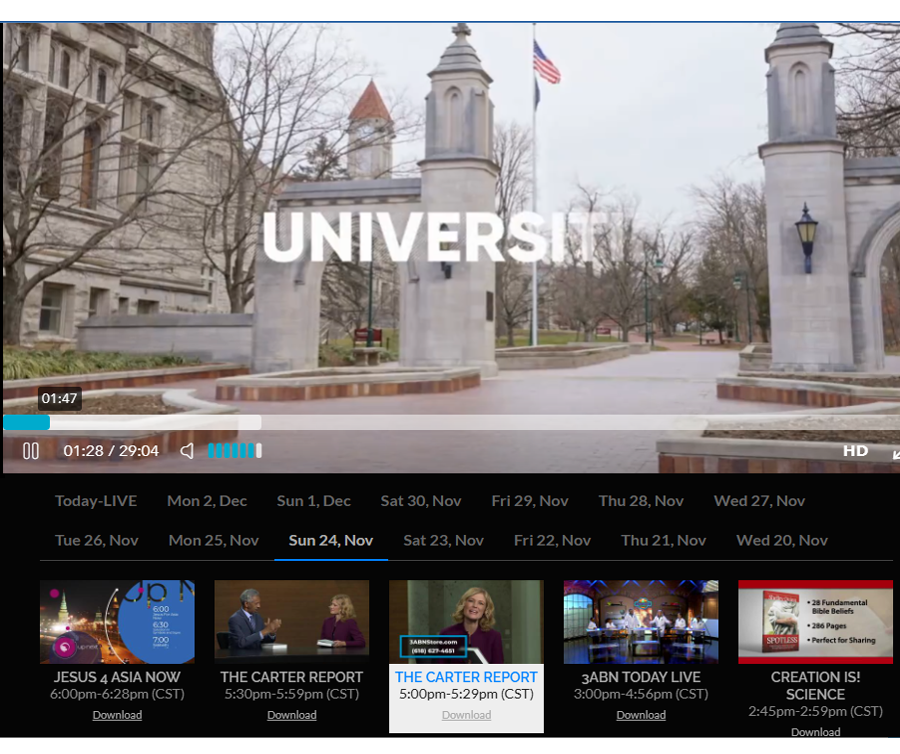Go to Sat 23, Nov schedule

point(443,540)
